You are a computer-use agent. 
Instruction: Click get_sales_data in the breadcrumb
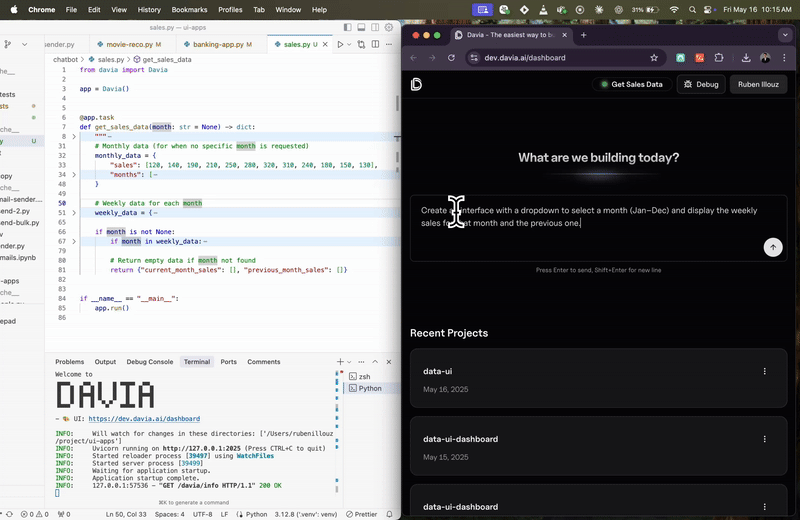click(162, 59)
